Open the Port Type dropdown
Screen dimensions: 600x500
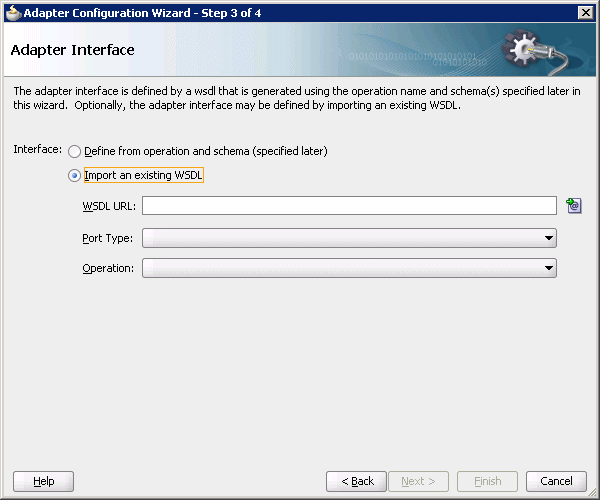pyautogui.click(x=349, y=238)
